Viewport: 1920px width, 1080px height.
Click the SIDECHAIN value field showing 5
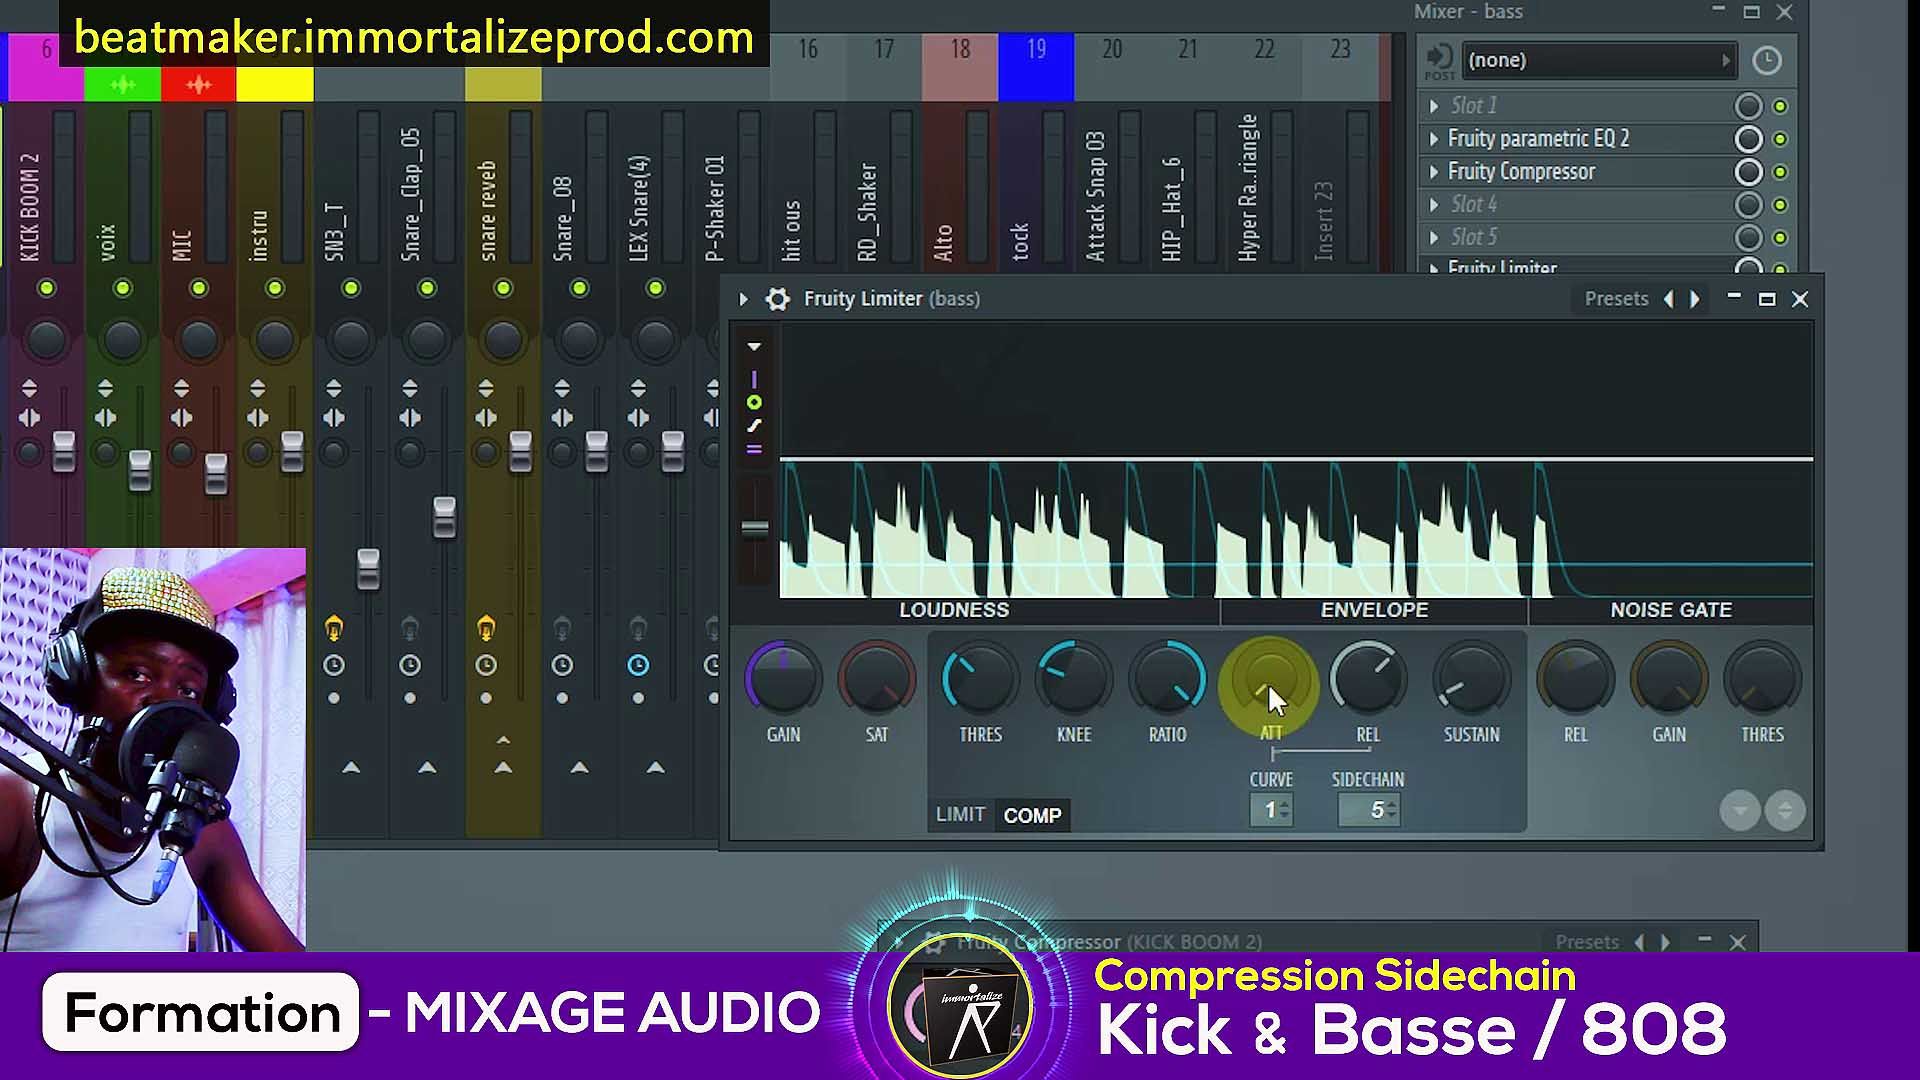[x=1369, y=810]
